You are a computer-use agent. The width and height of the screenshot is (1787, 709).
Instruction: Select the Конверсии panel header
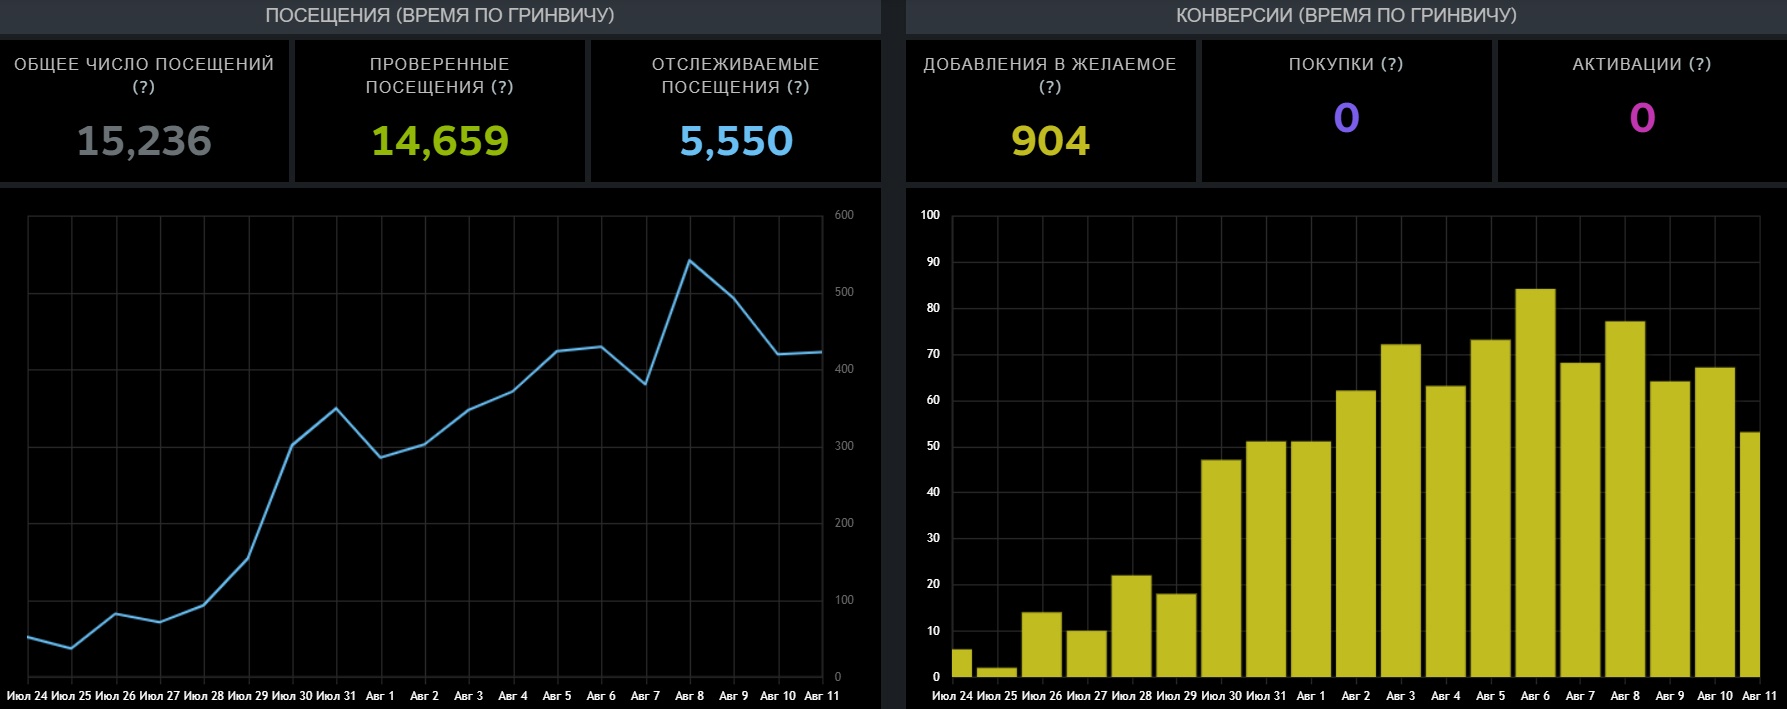tap(1346, 15)
